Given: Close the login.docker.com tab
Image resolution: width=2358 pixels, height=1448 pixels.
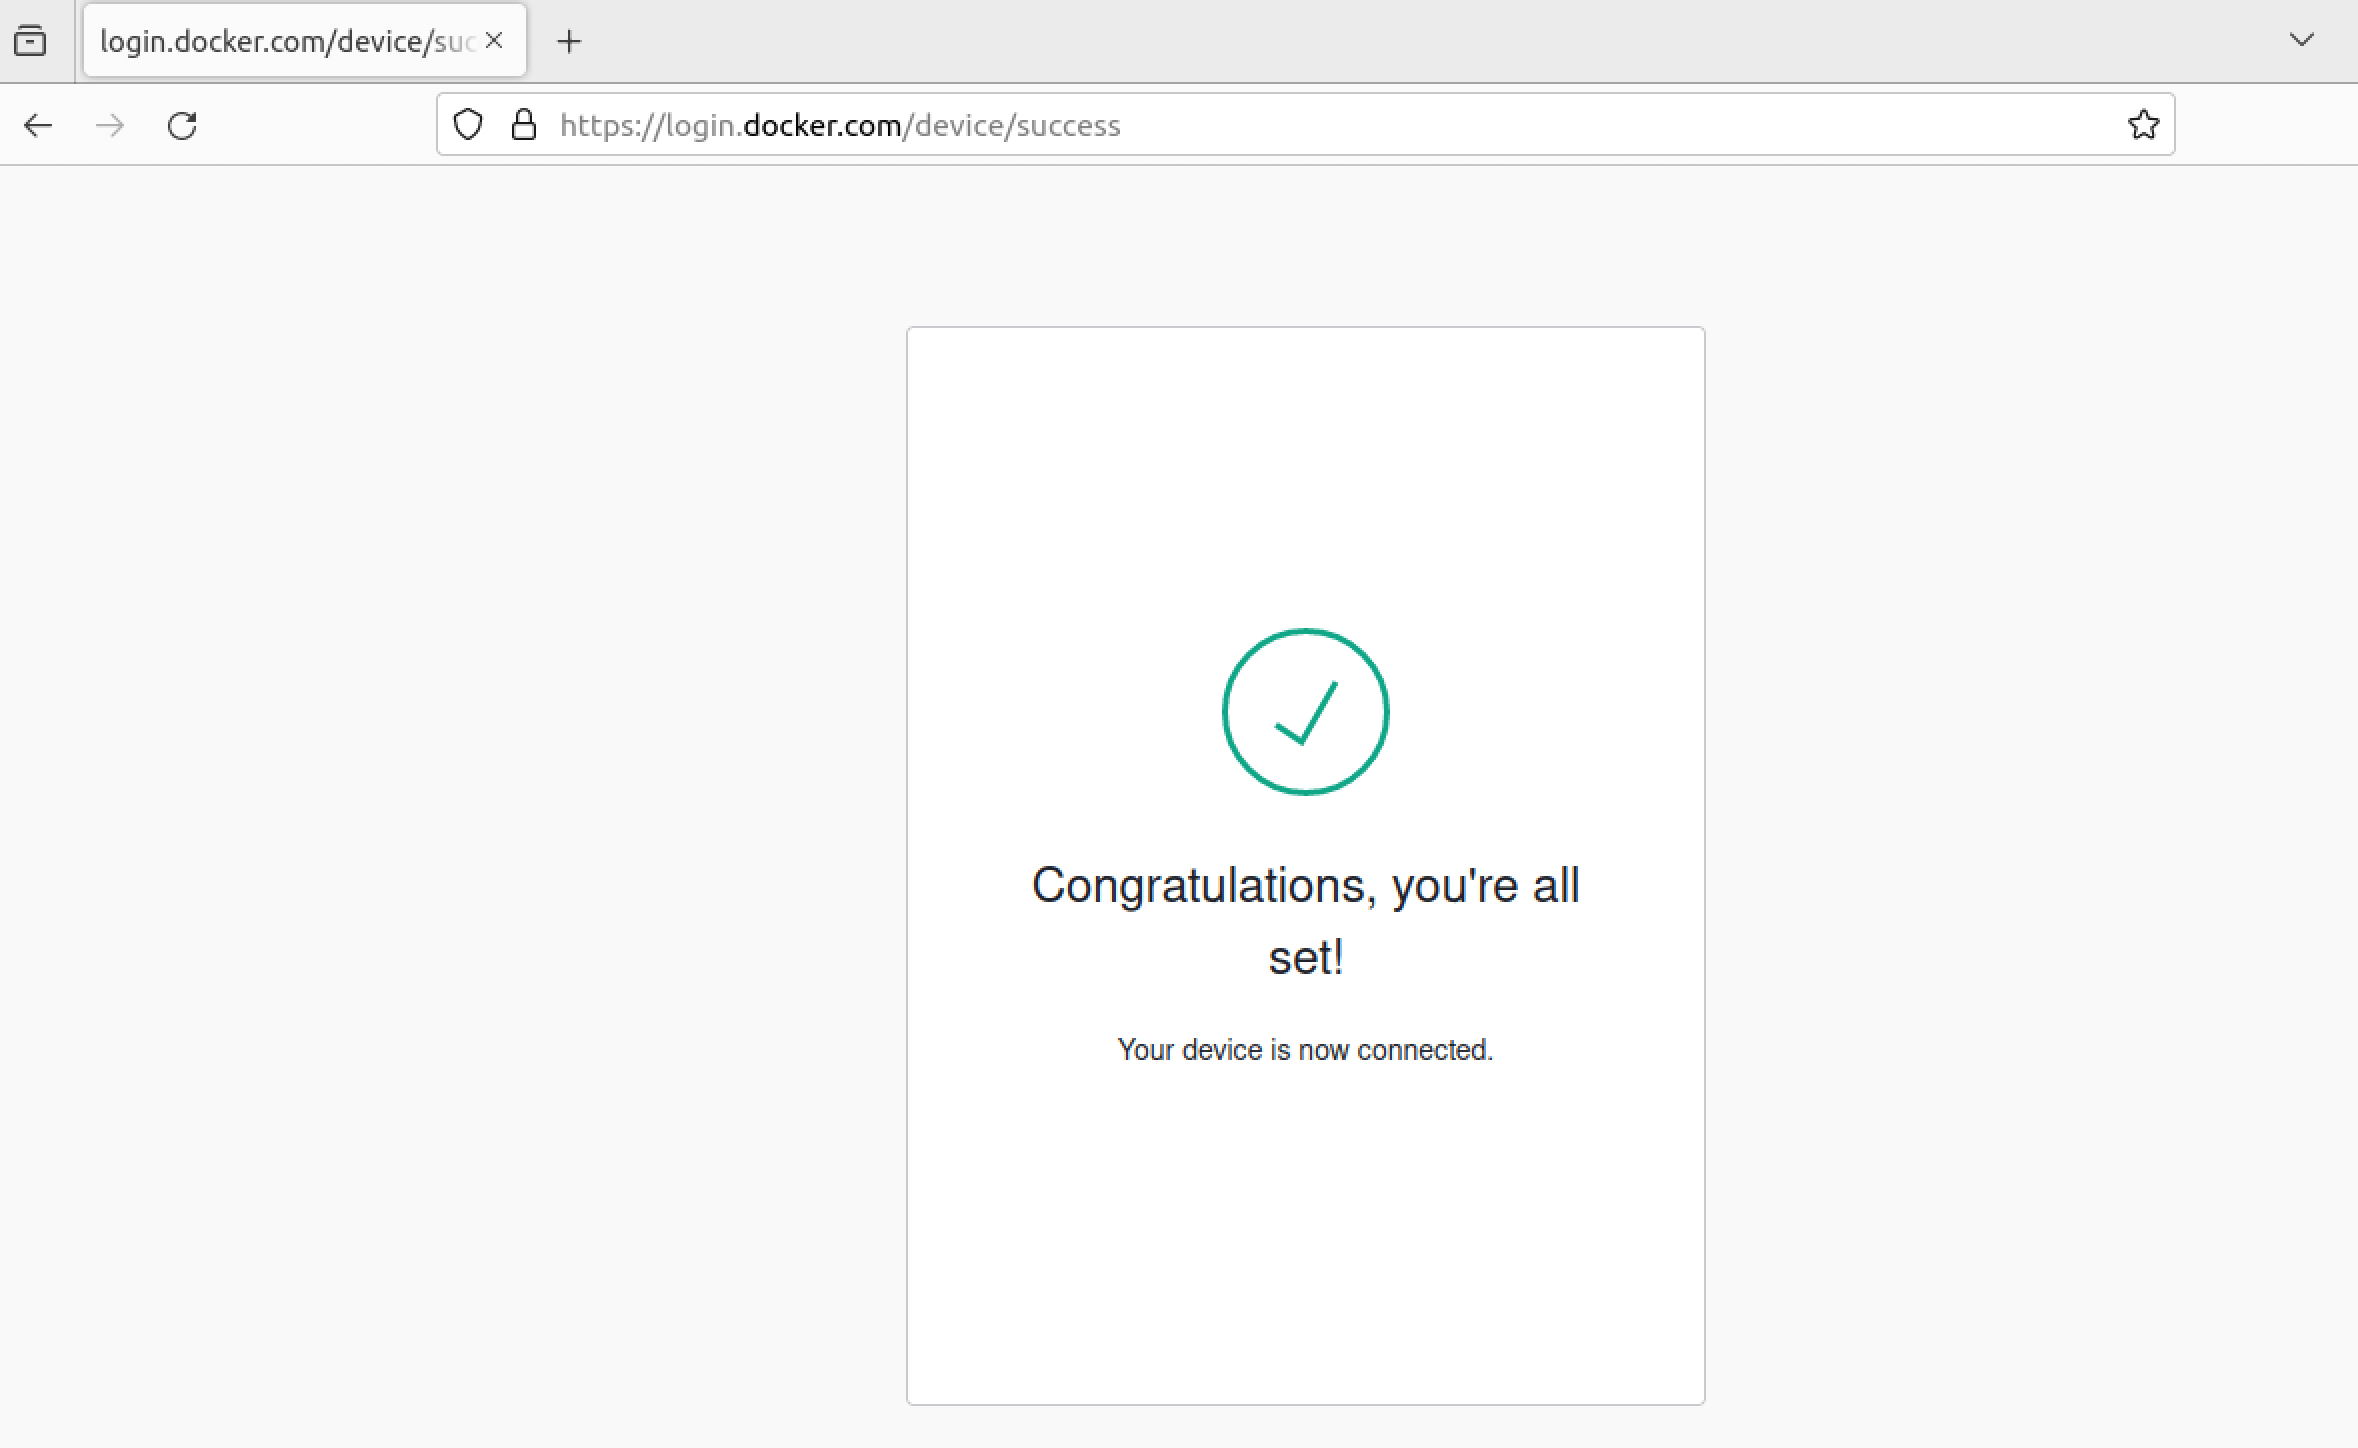Looking at the screenshot, I should point(494,41).
